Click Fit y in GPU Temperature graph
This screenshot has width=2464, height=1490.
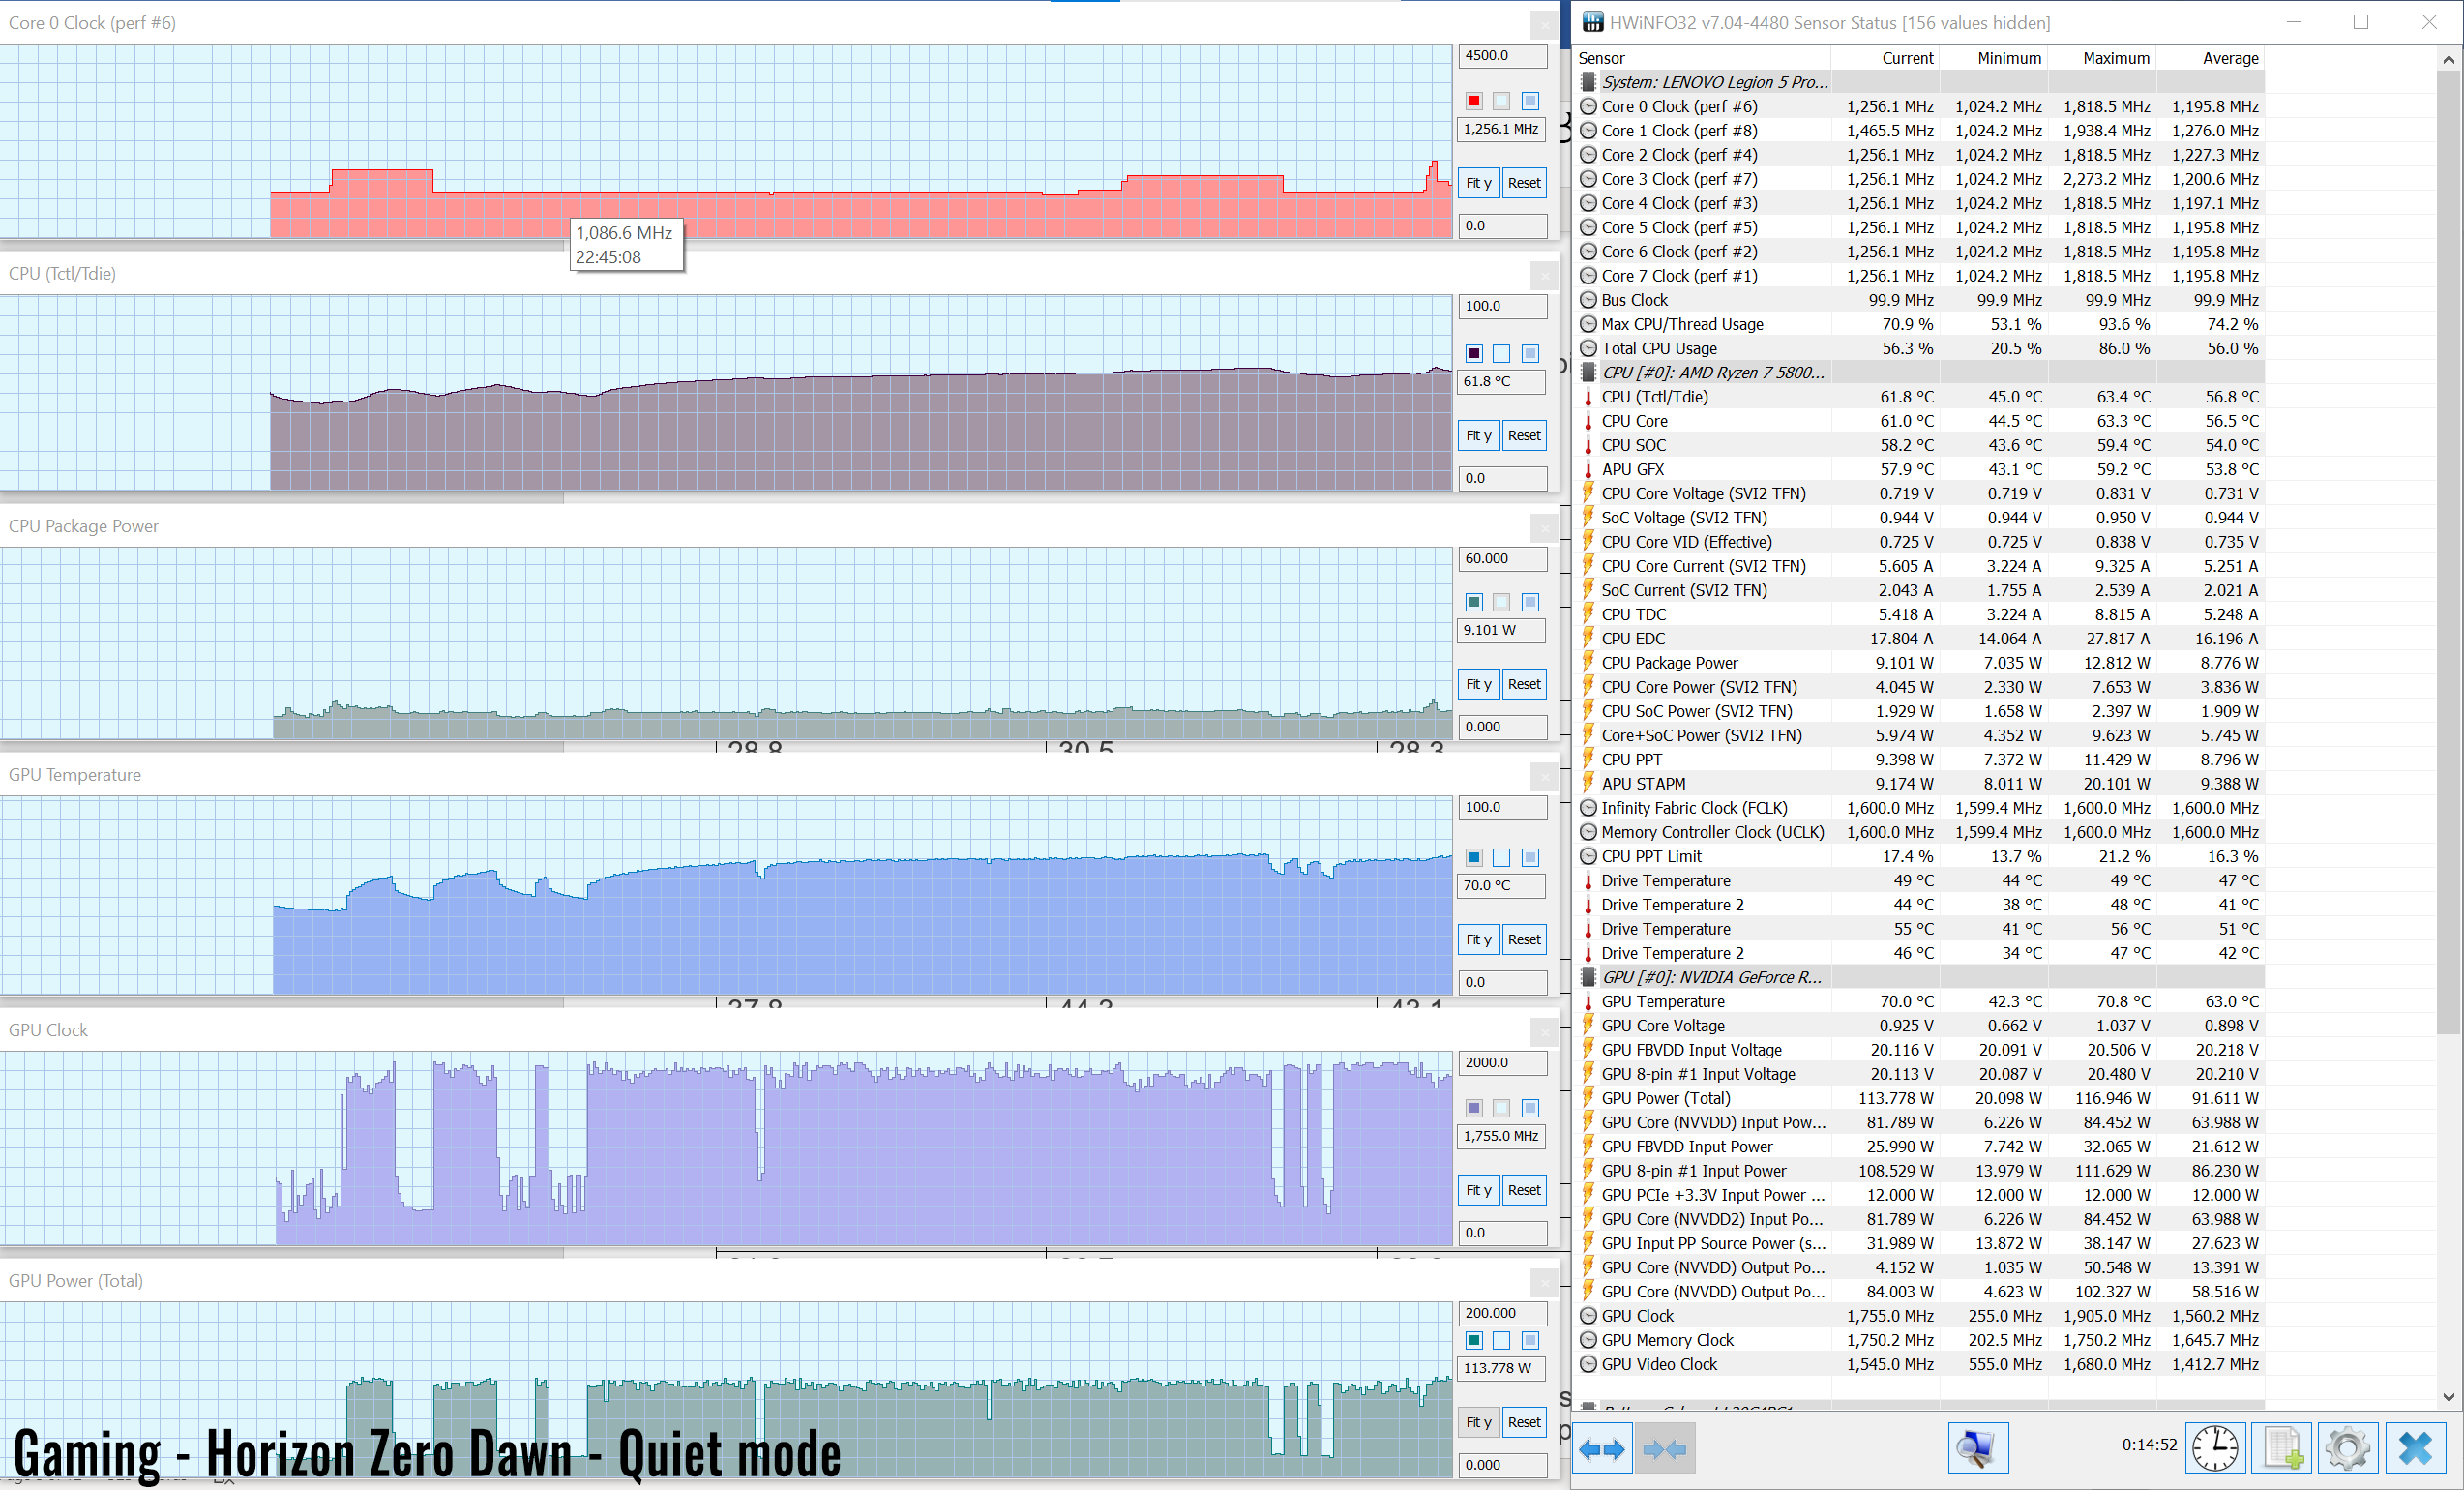[x=1478, y=939]
